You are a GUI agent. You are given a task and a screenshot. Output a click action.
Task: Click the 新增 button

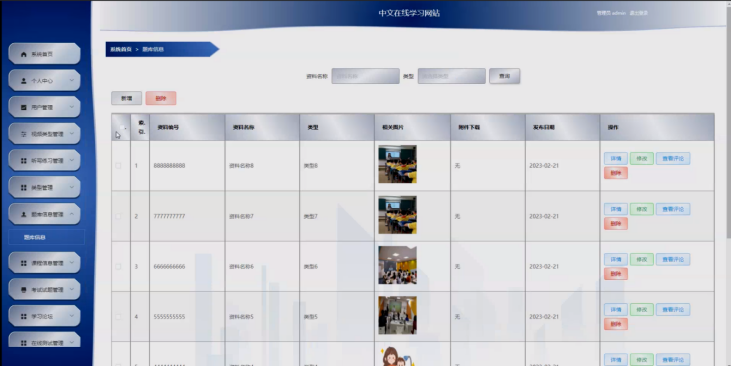click(x=127, y=99)
